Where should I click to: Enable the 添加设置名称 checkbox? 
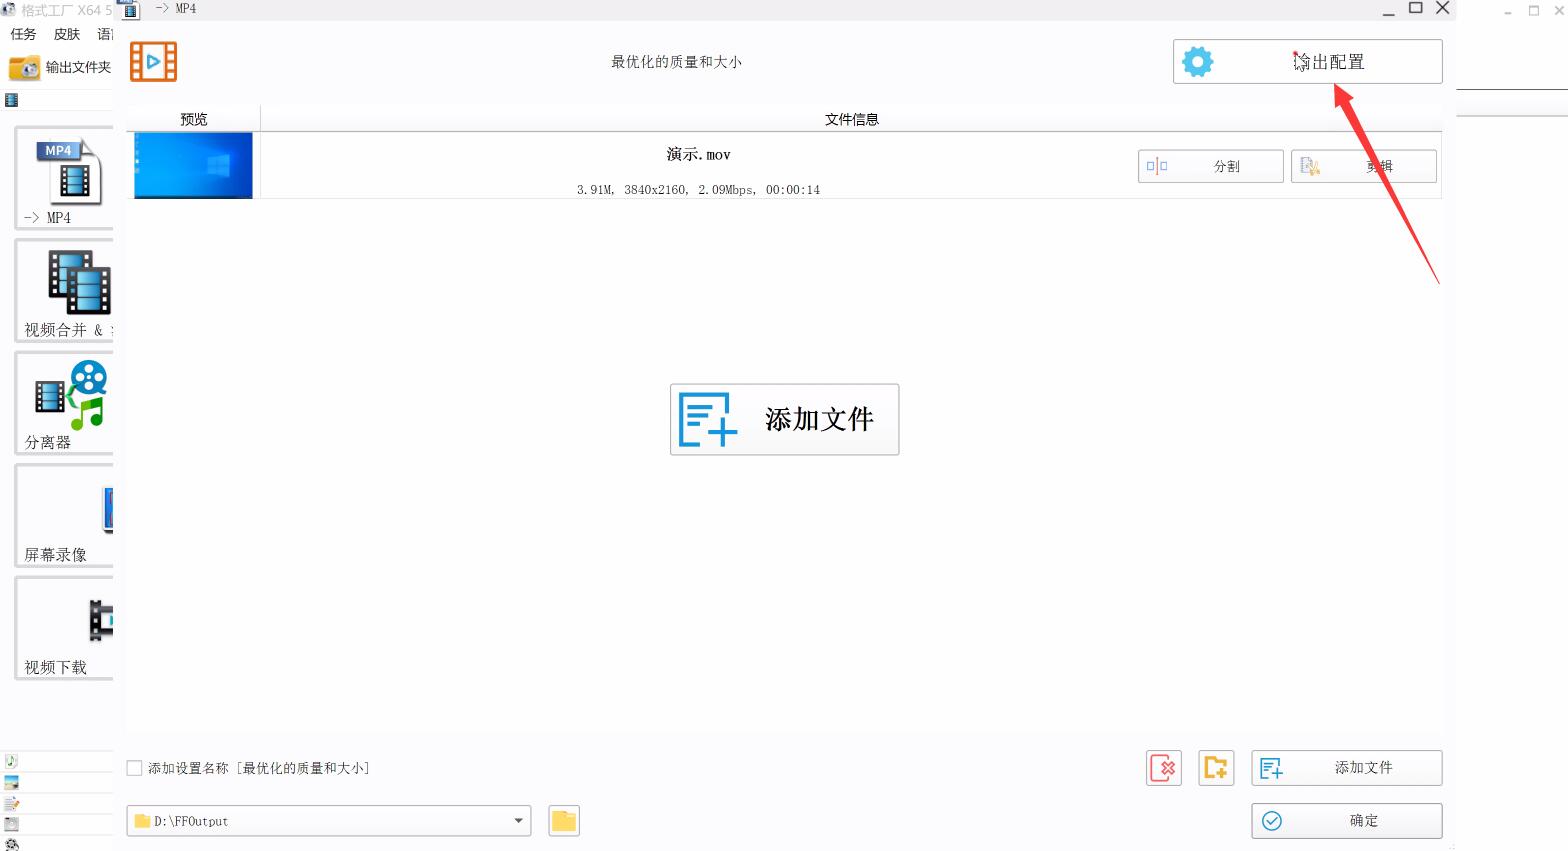134,768
